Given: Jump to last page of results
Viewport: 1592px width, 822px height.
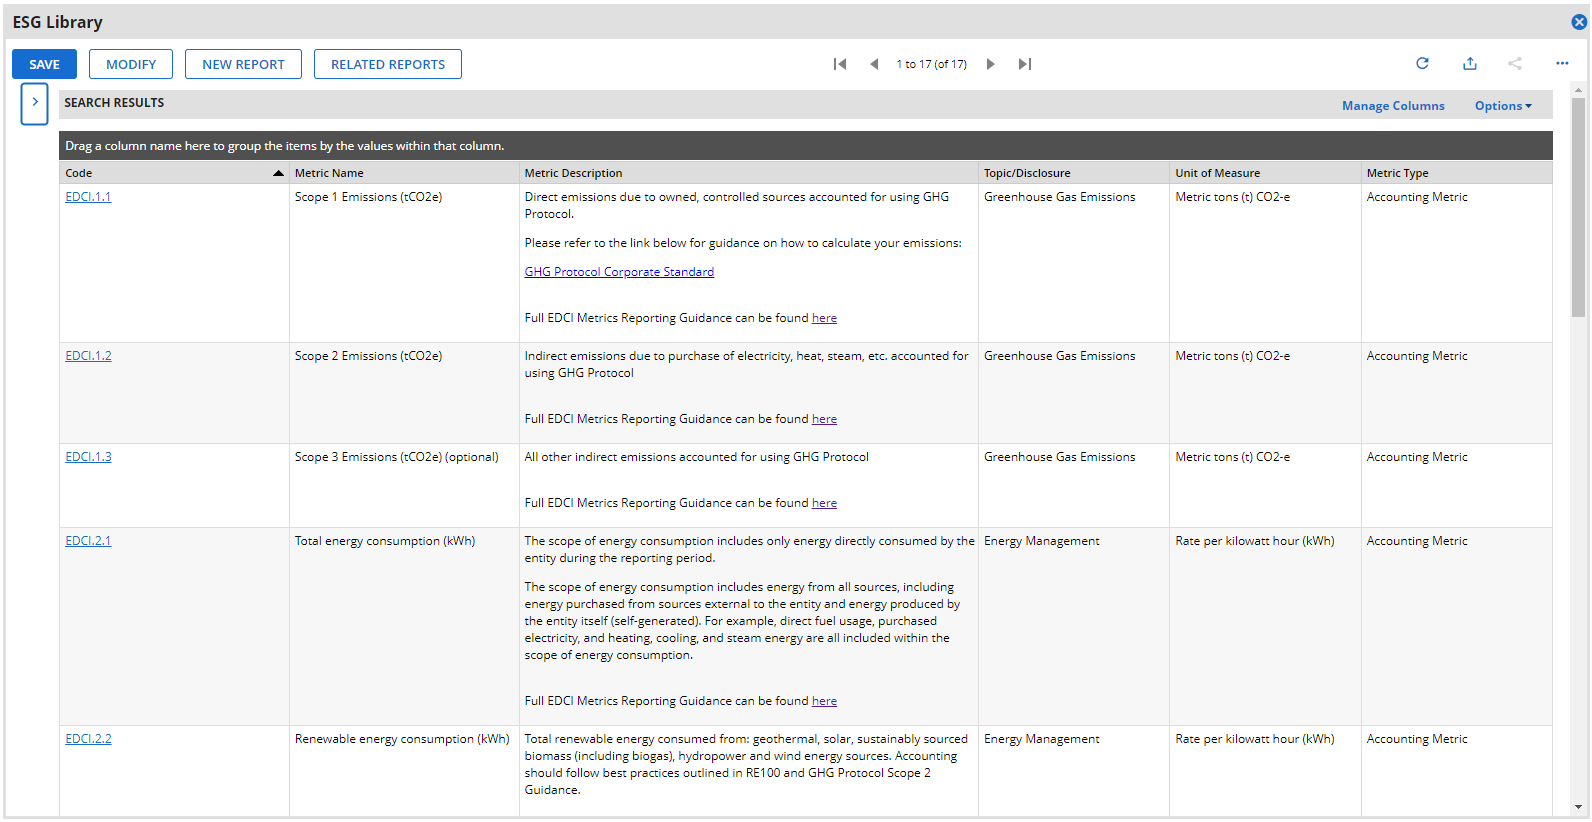Looking at the screenshot, I should 1025,64.
